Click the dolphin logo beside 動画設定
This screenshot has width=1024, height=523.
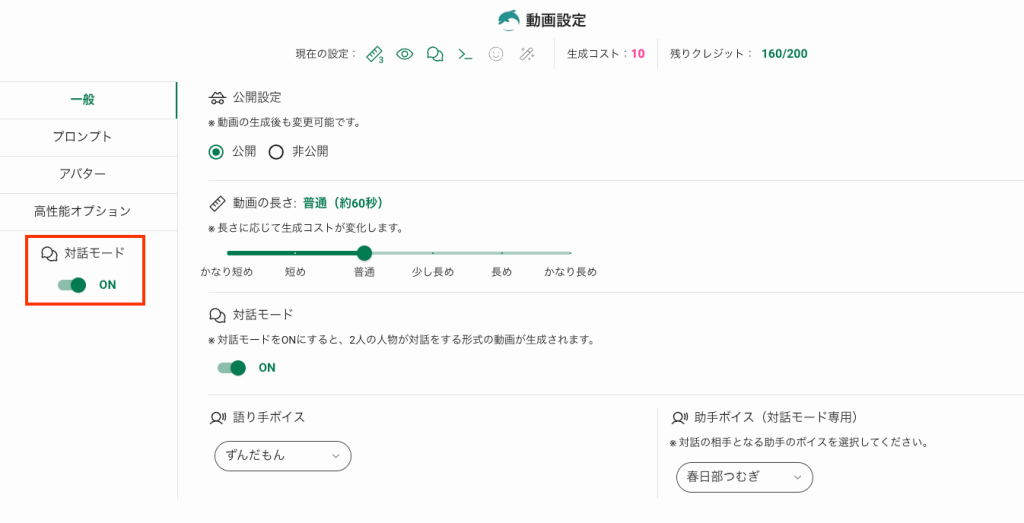(x=511, y=20)
